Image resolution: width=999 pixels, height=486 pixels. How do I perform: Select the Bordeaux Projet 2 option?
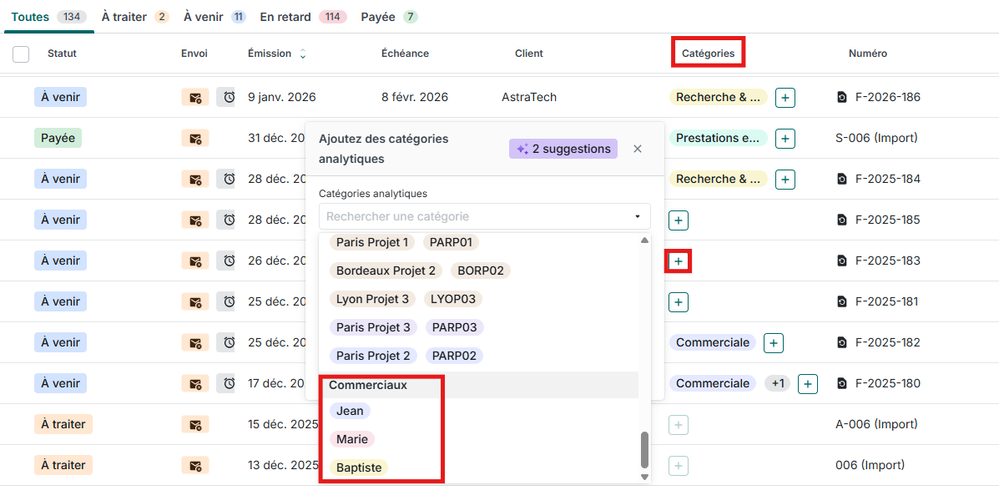386,270
